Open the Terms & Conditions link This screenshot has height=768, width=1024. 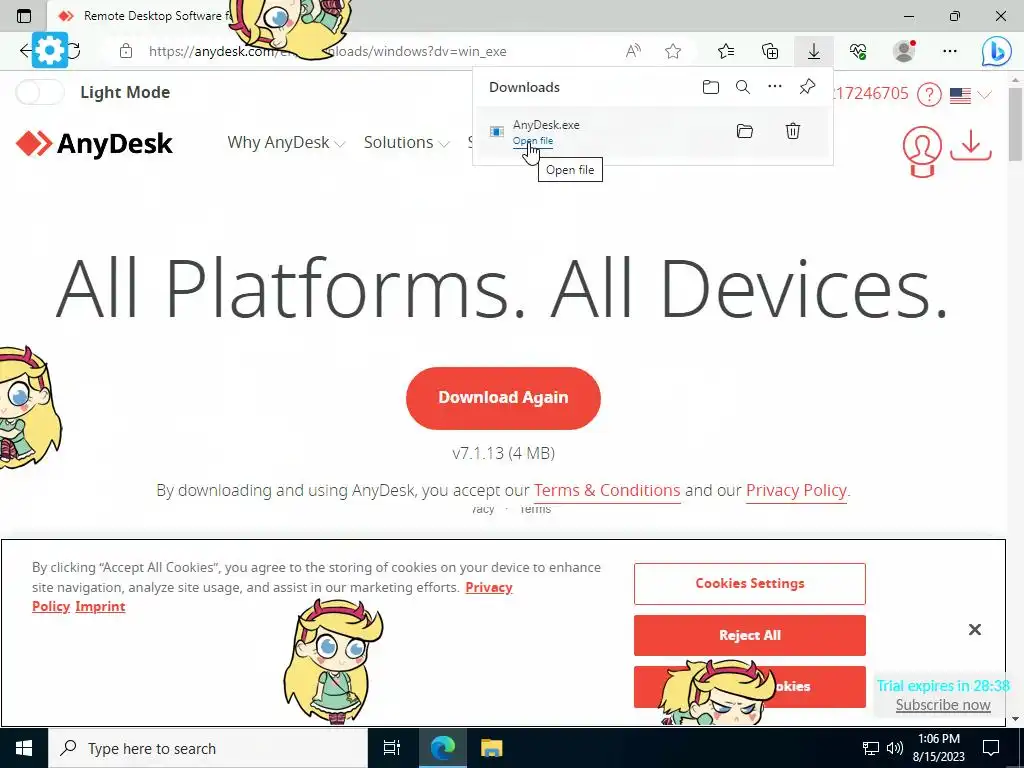(607, 490)
